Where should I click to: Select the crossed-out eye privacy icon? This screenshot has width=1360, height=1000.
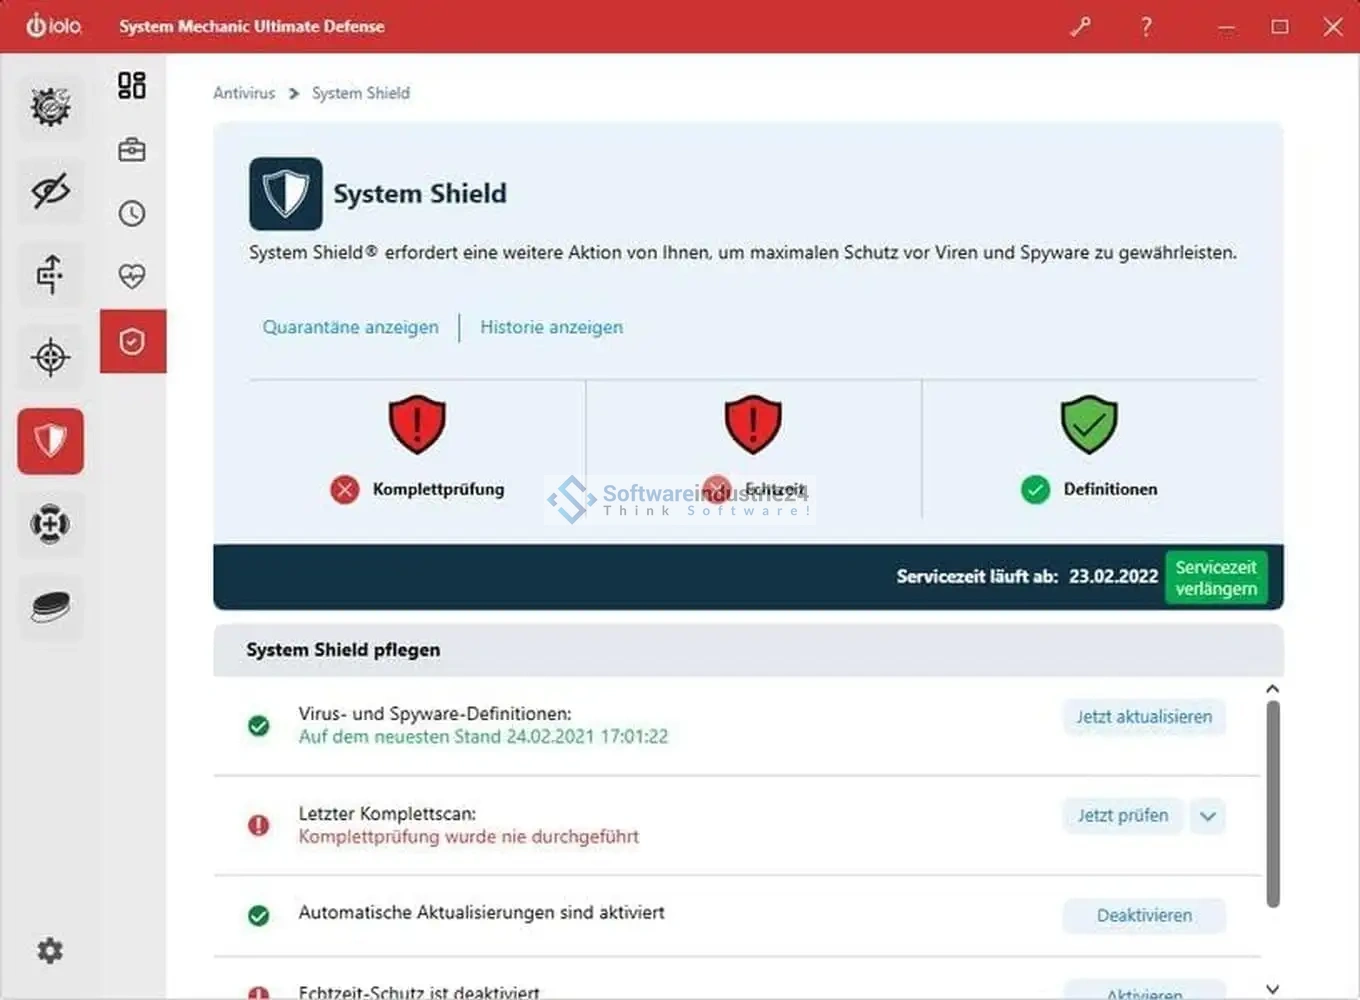pyautogui.click(x=50, y=190)
